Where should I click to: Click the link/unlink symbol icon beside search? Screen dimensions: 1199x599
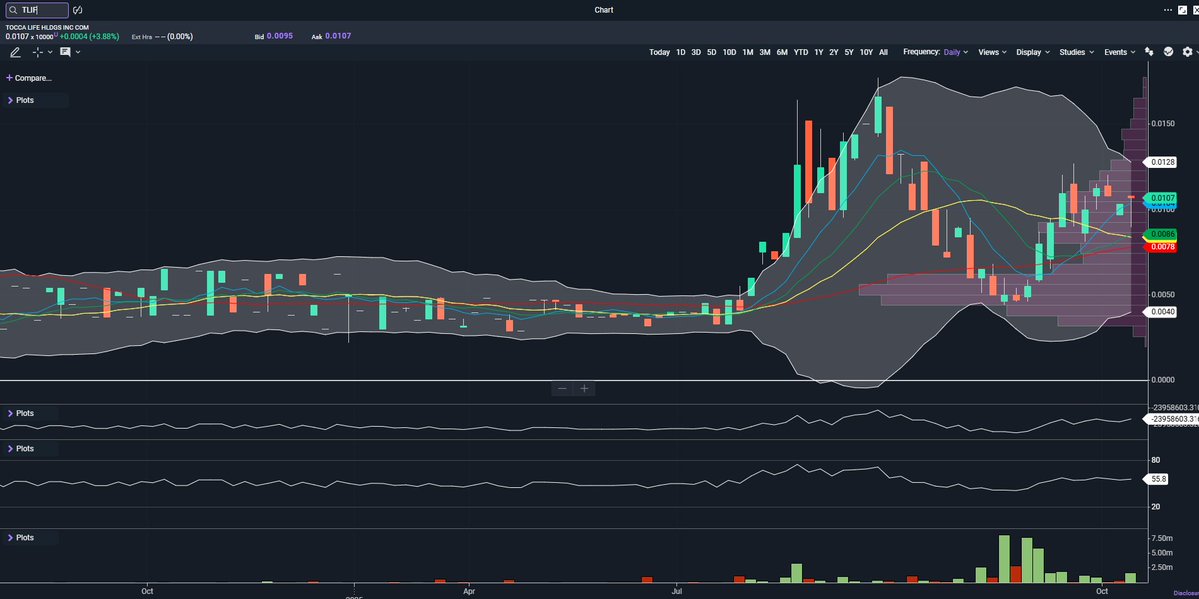pos(77,10)
